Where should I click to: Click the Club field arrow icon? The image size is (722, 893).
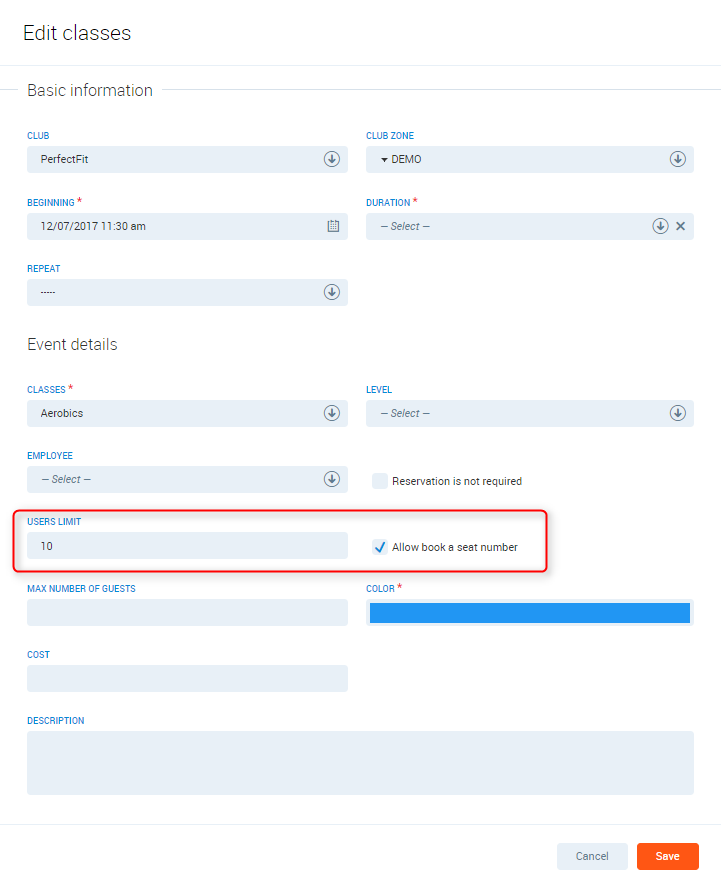point(332,159)
